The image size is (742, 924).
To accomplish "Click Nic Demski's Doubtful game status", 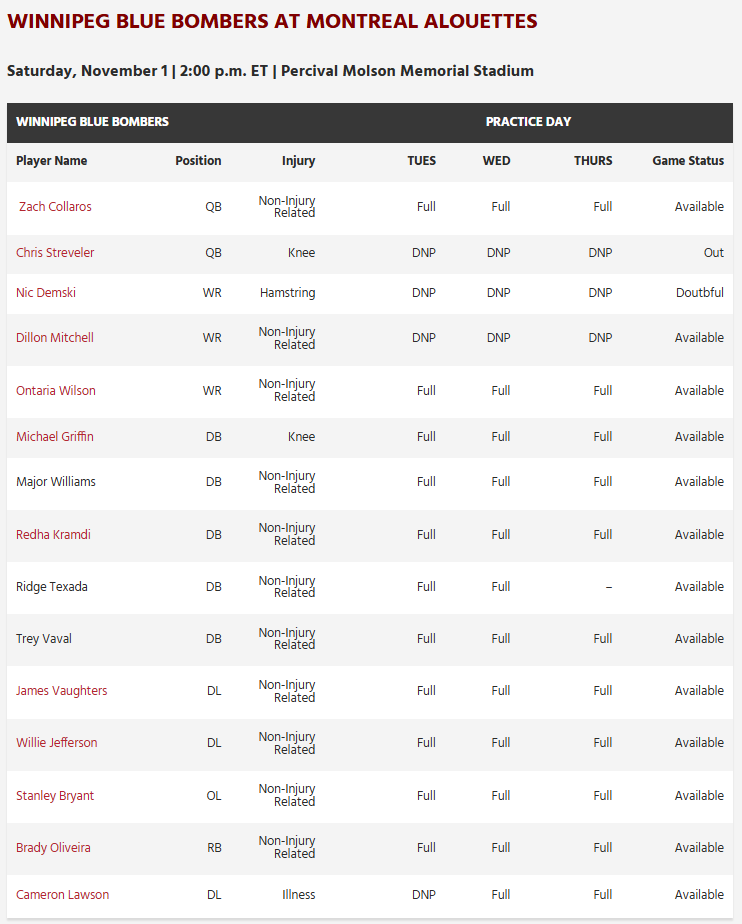I will pos(699,293).
